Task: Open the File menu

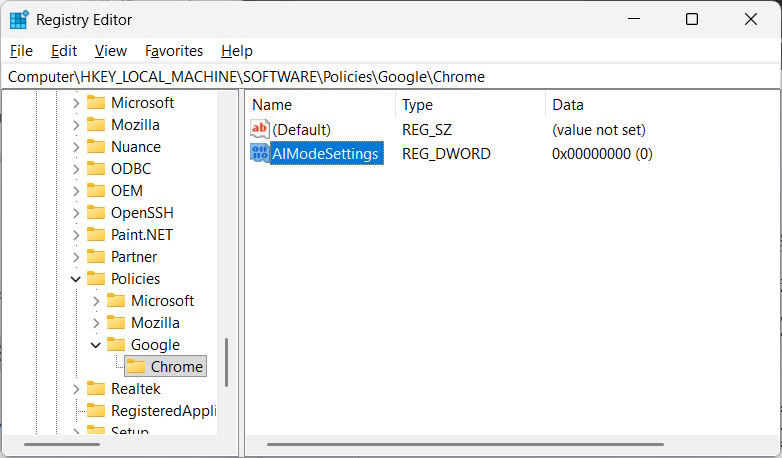Action: (x=21, y=51)
